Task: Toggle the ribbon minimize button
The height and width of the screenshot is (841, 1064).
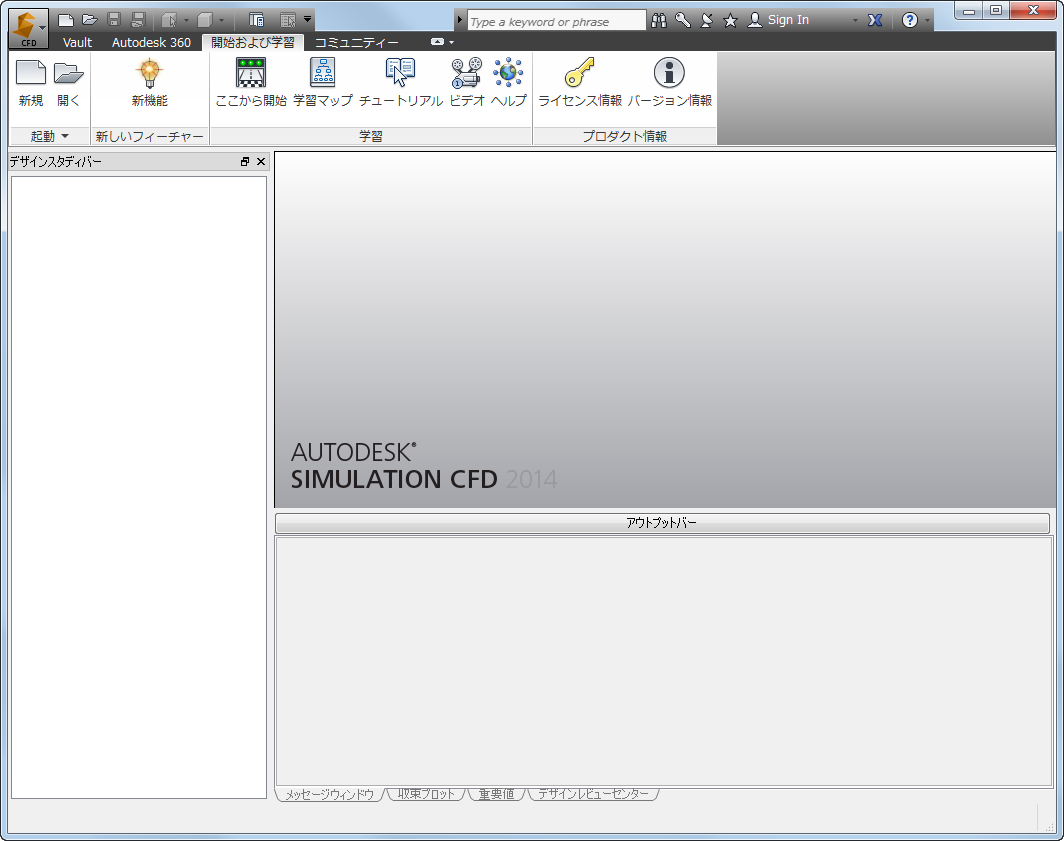Action: click(438, 41)
